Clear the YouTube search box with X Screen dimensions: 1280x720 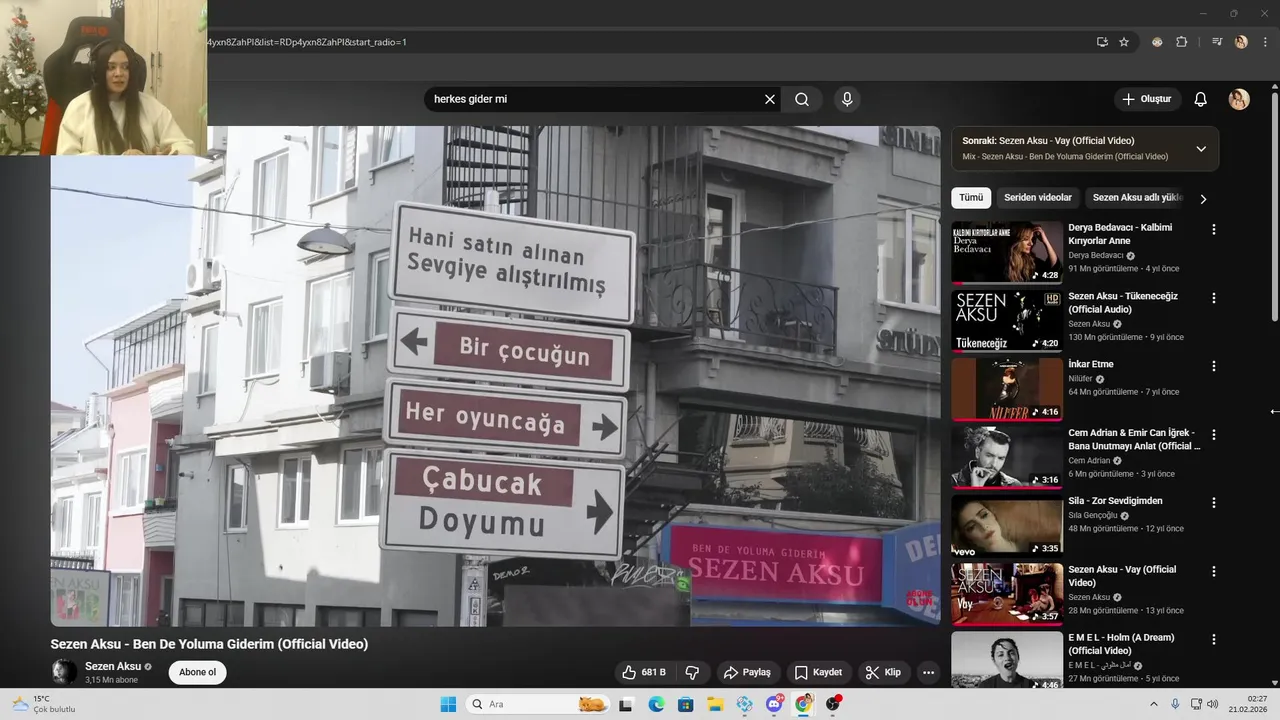coord(770,99)
